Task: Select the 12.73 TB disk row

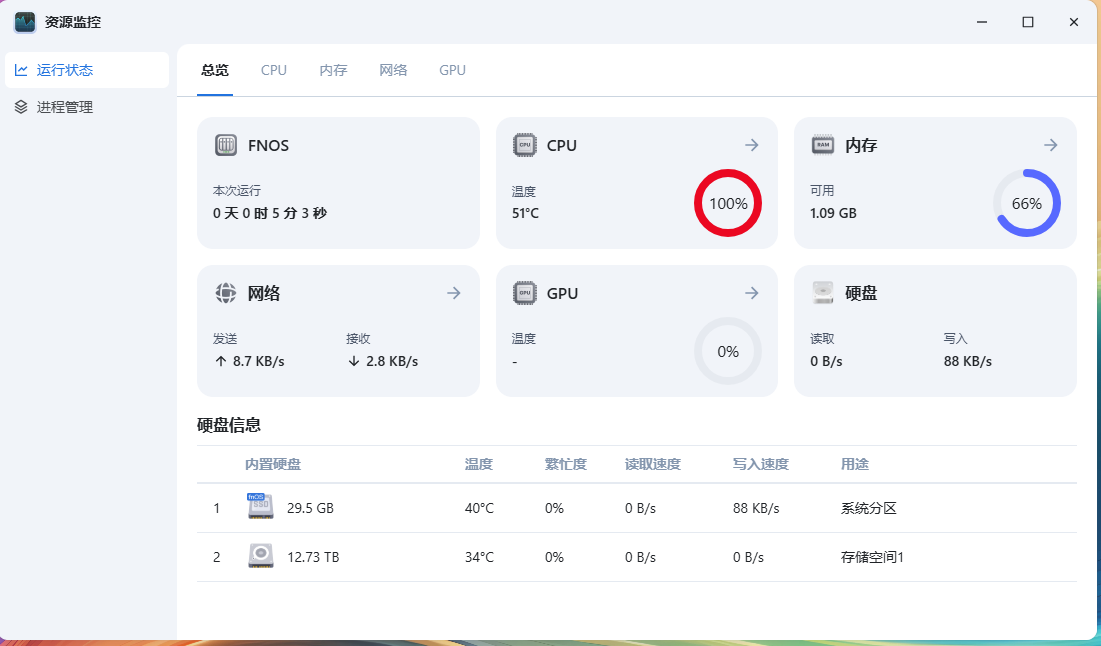Action: pos(636,557)
